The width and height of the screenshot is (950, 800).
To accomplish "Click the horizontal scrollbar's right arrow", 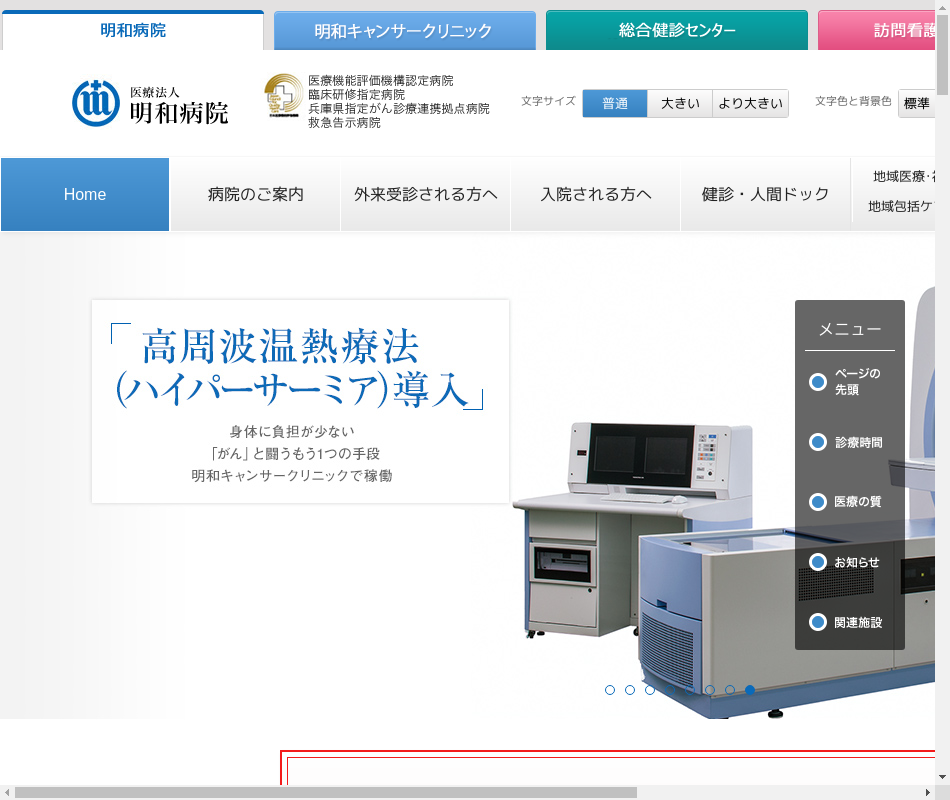I will coord(928,793).
